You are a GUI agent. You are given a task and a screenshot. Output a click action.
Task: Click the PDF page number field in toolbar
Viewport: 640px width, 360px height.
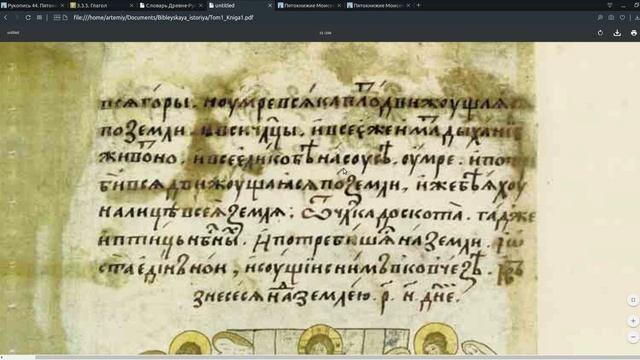(x=325, y=33)
